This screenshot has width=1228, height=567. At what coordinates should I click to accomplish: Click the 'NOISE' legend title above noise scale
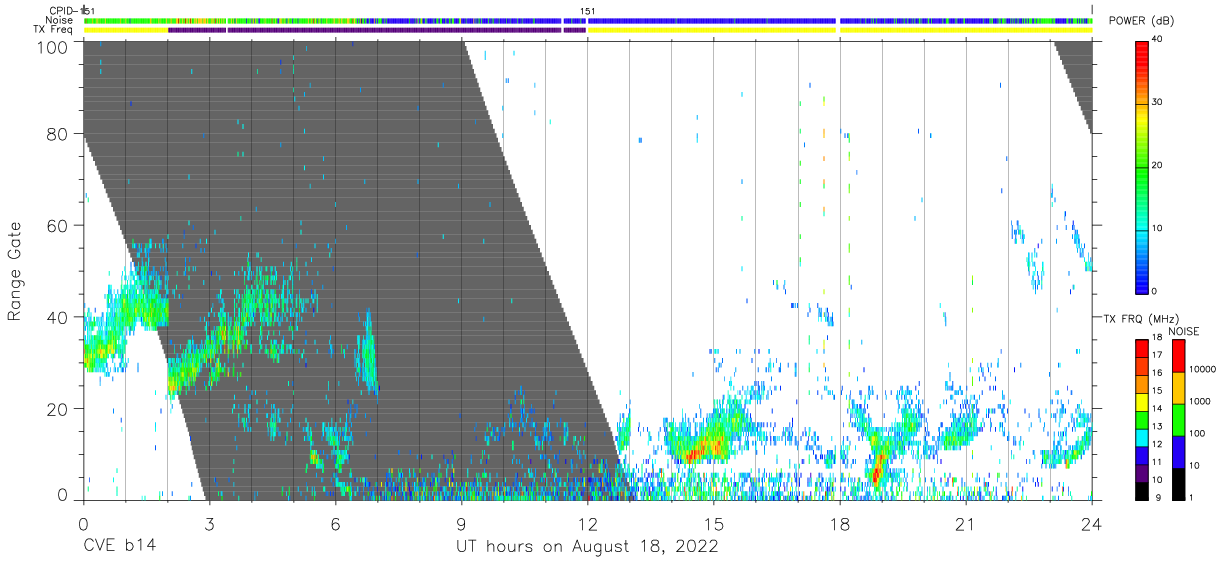click(1185, 331)
